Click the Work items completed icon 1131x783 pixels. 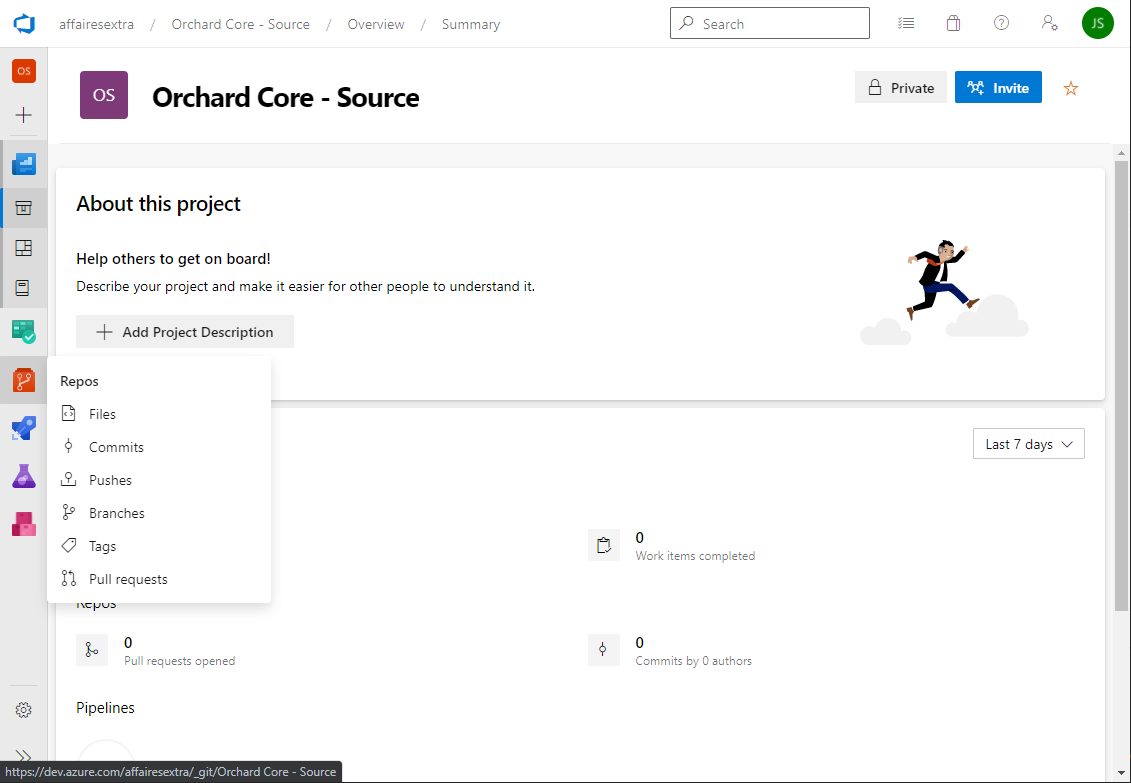(x=604, y=545)
